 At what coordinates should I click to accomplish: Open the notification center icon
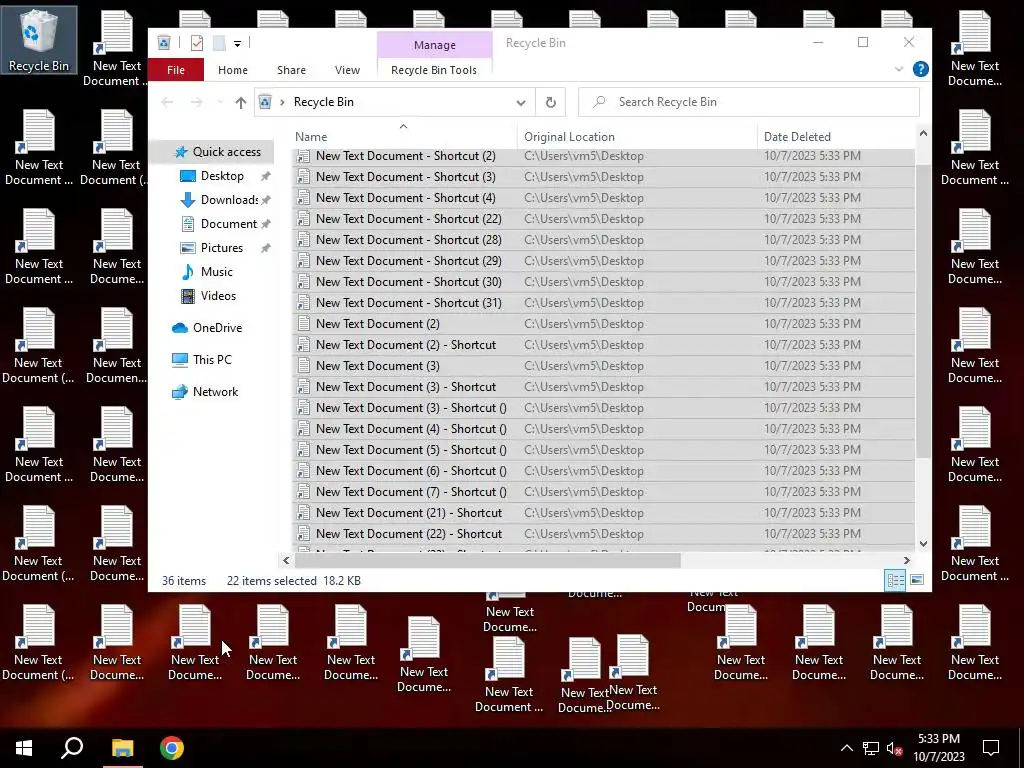[x=991, y=748]
